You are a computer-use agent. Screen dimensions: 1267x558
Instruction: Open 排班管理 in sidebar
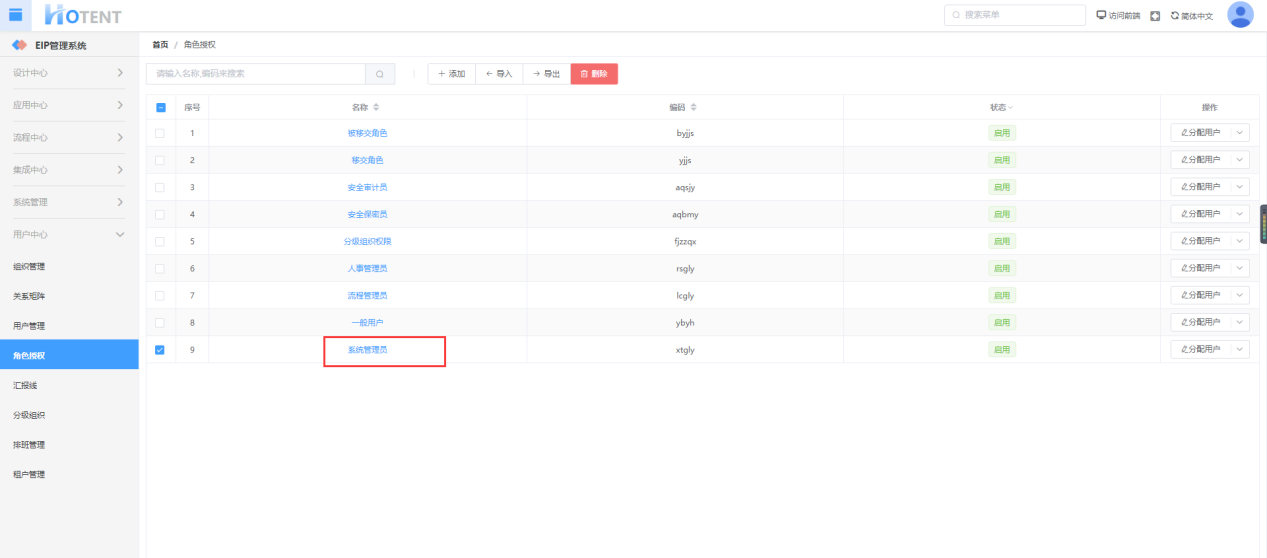coord(69,445)
